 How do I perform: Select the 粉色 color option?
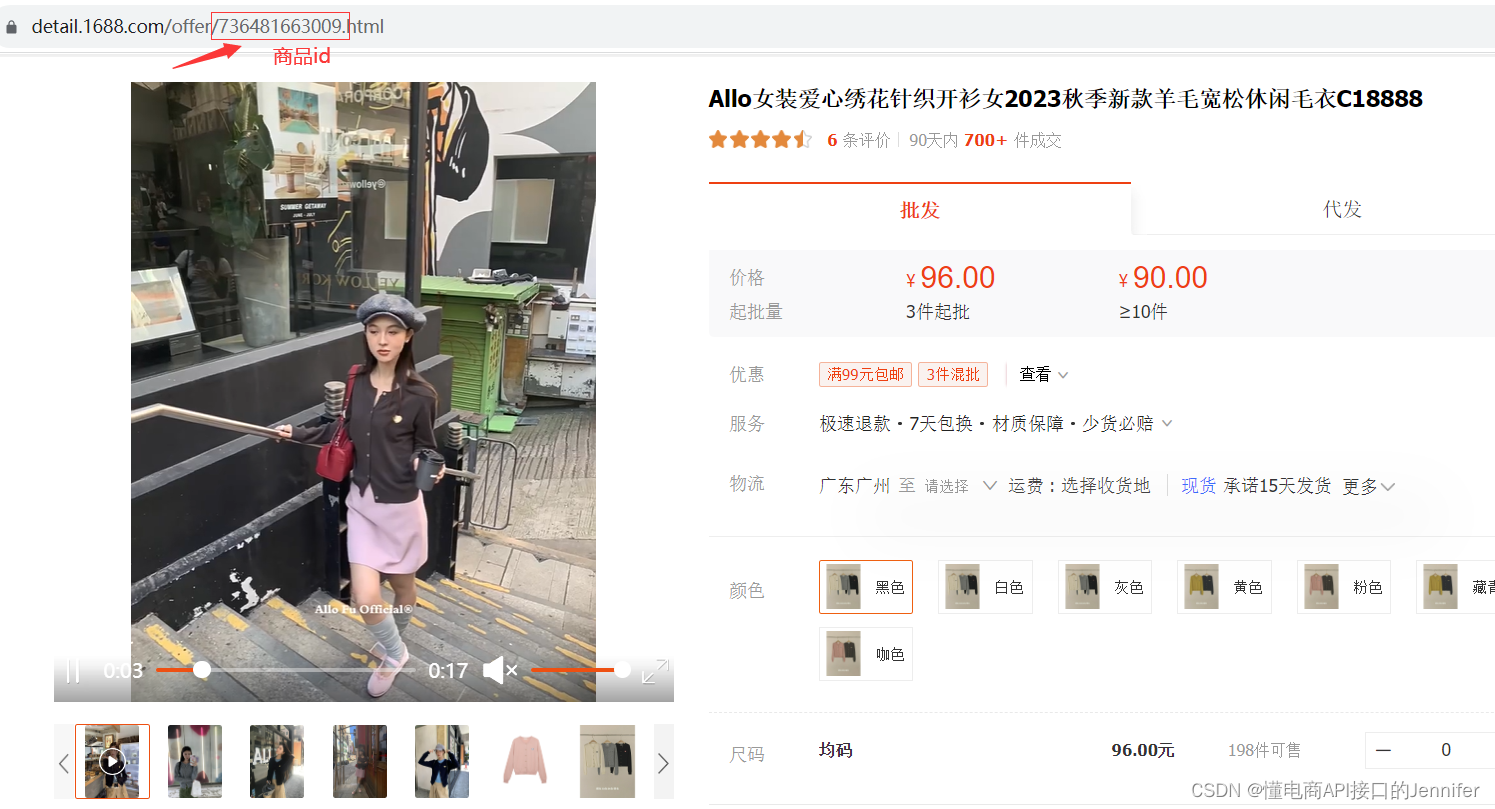[1343, 587]
